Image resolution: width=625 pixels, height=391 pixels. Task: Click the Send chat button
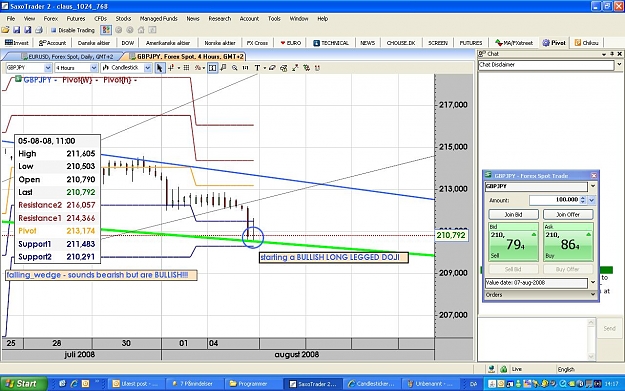coord(609,328)
